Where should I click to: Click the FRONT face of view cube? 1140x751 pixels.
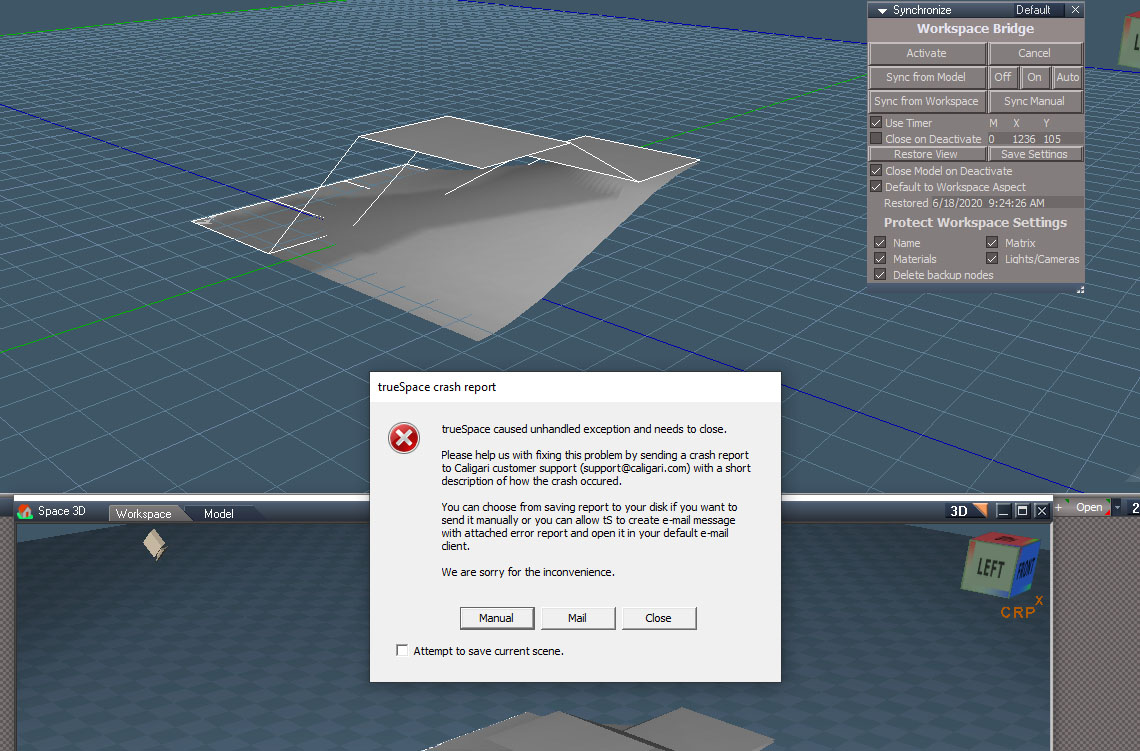(x=1025, y=568)
